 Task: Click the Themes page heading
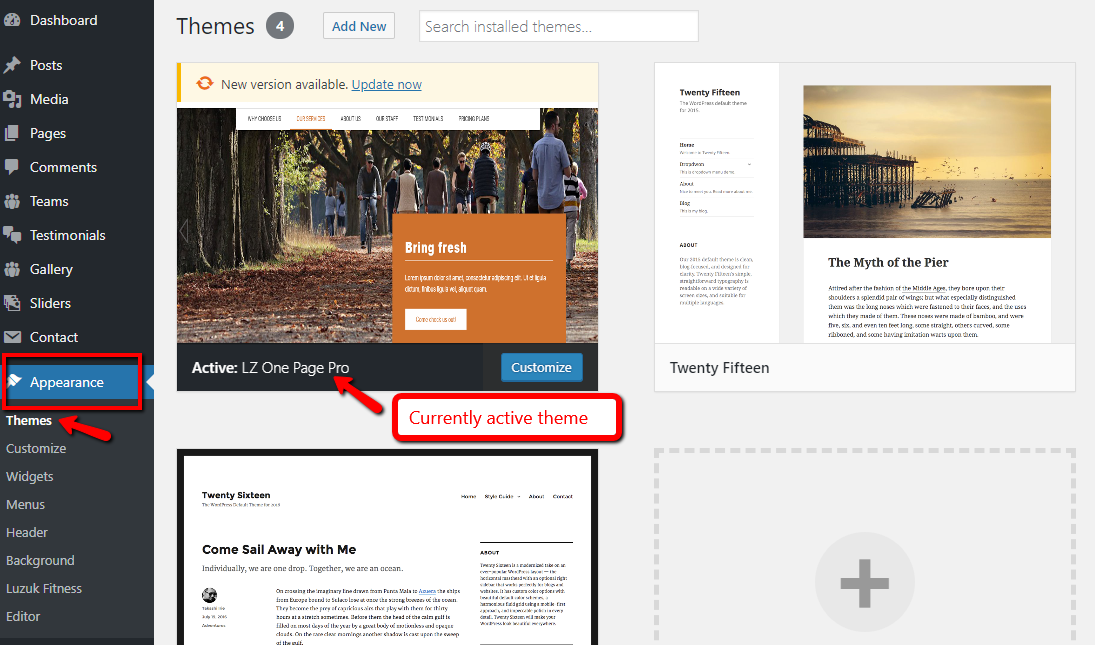pyautogui.click(x=216, y=26)
